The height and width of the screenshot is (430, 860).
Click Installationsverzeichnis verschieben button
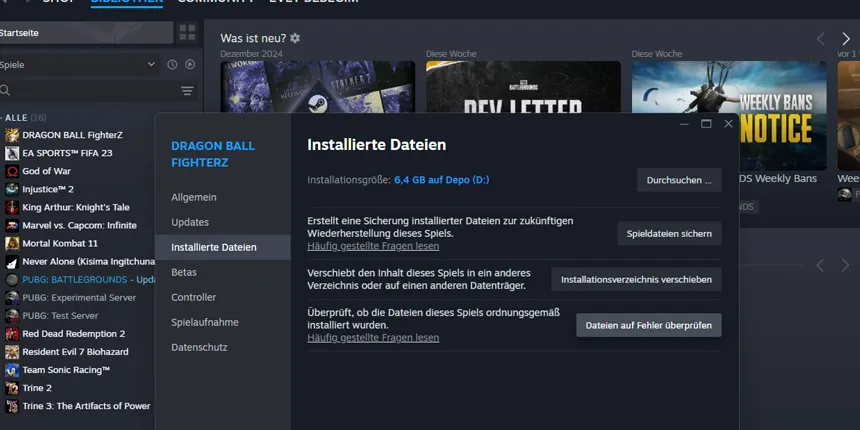(x=636, y=280)
